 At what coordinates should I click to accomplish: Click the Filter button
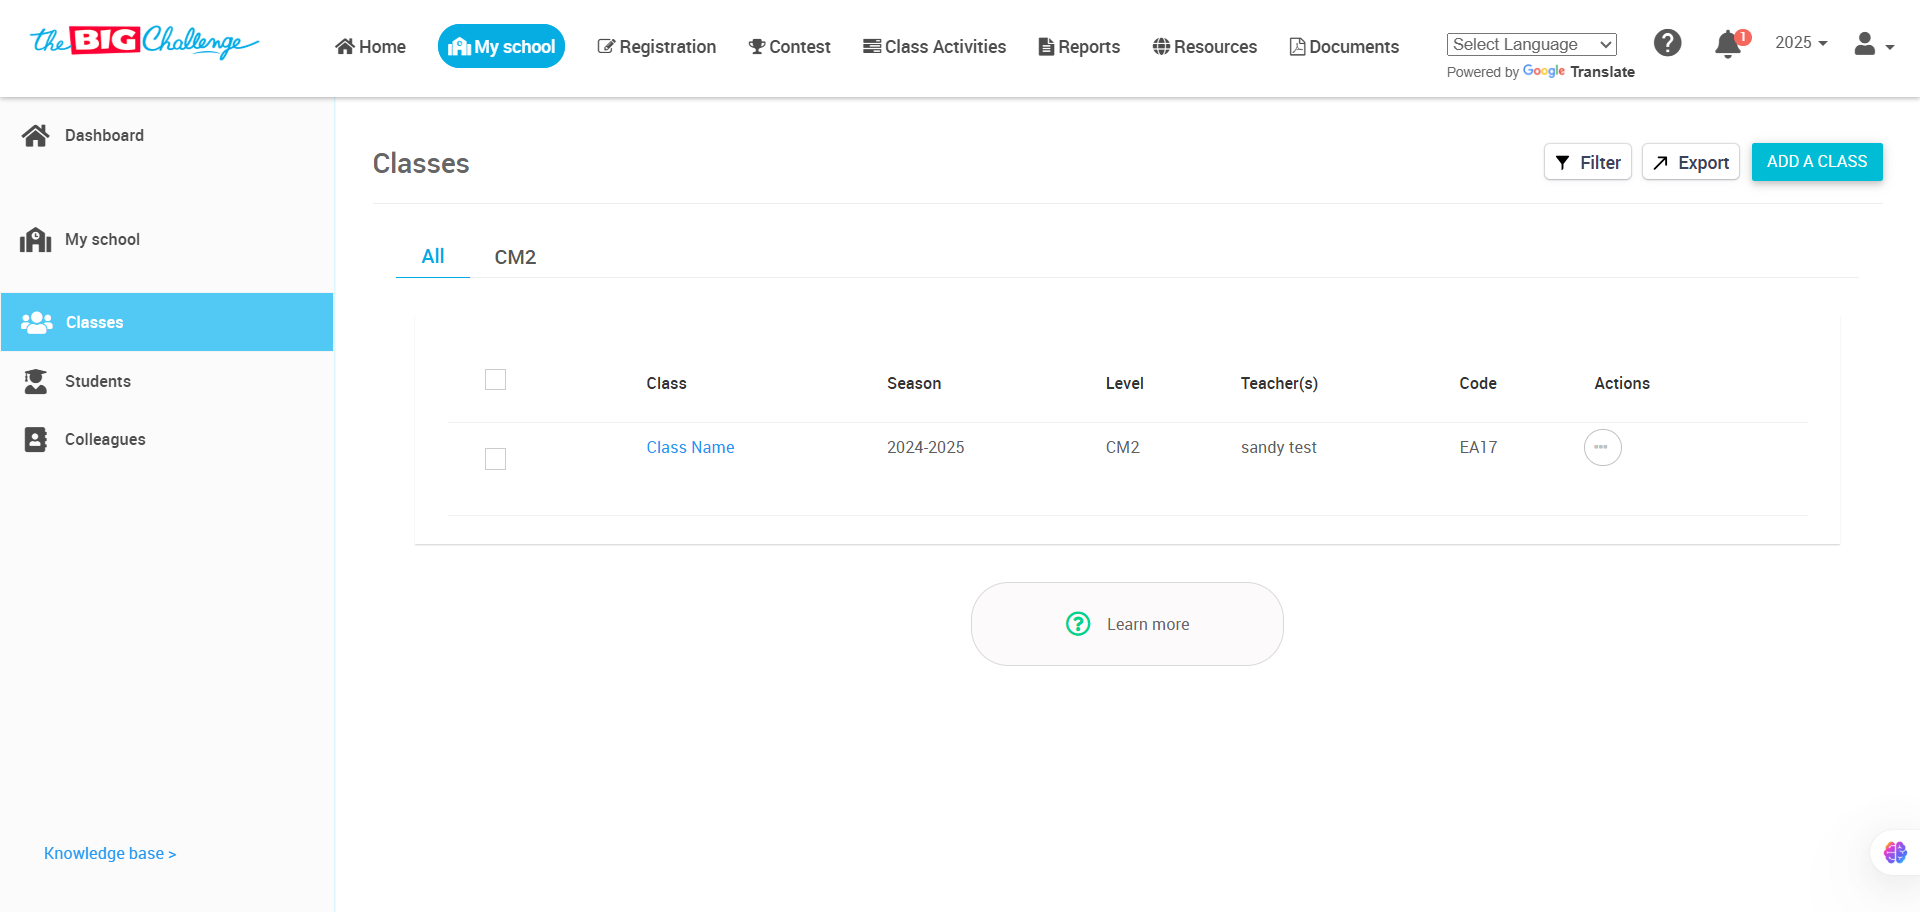(x=1588, y=162)
